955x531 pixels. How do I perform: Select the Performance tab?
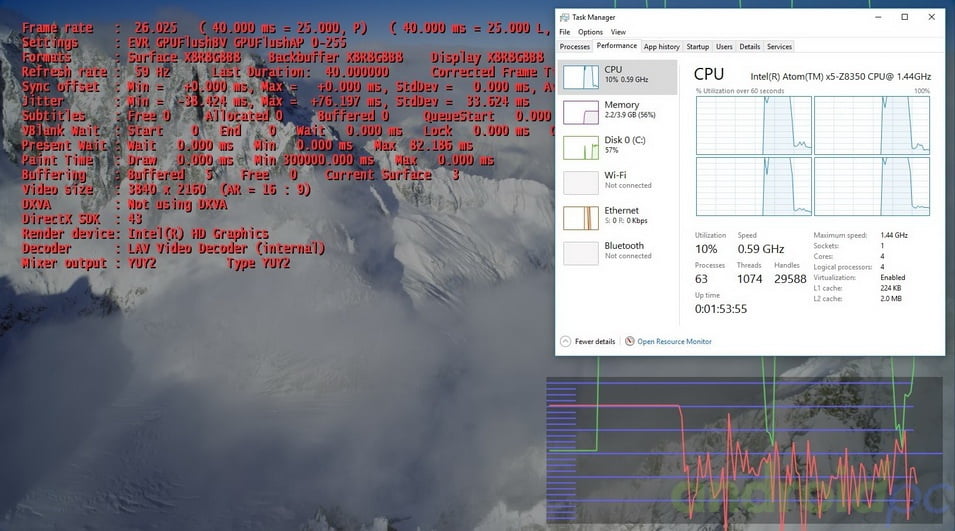click(x=616, y=46)
